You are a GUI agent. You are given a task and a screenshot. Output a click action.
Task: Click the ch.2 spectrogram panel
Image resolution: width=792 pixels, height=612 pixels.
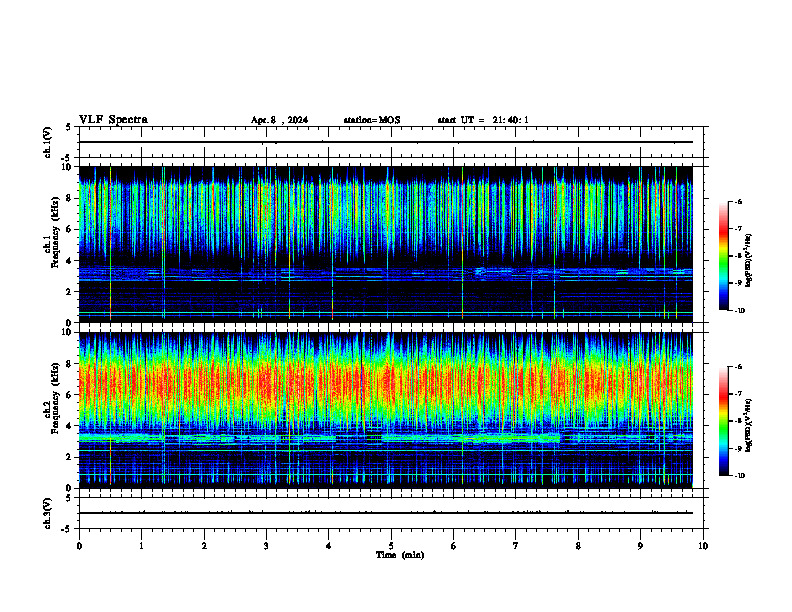point(386,410)
